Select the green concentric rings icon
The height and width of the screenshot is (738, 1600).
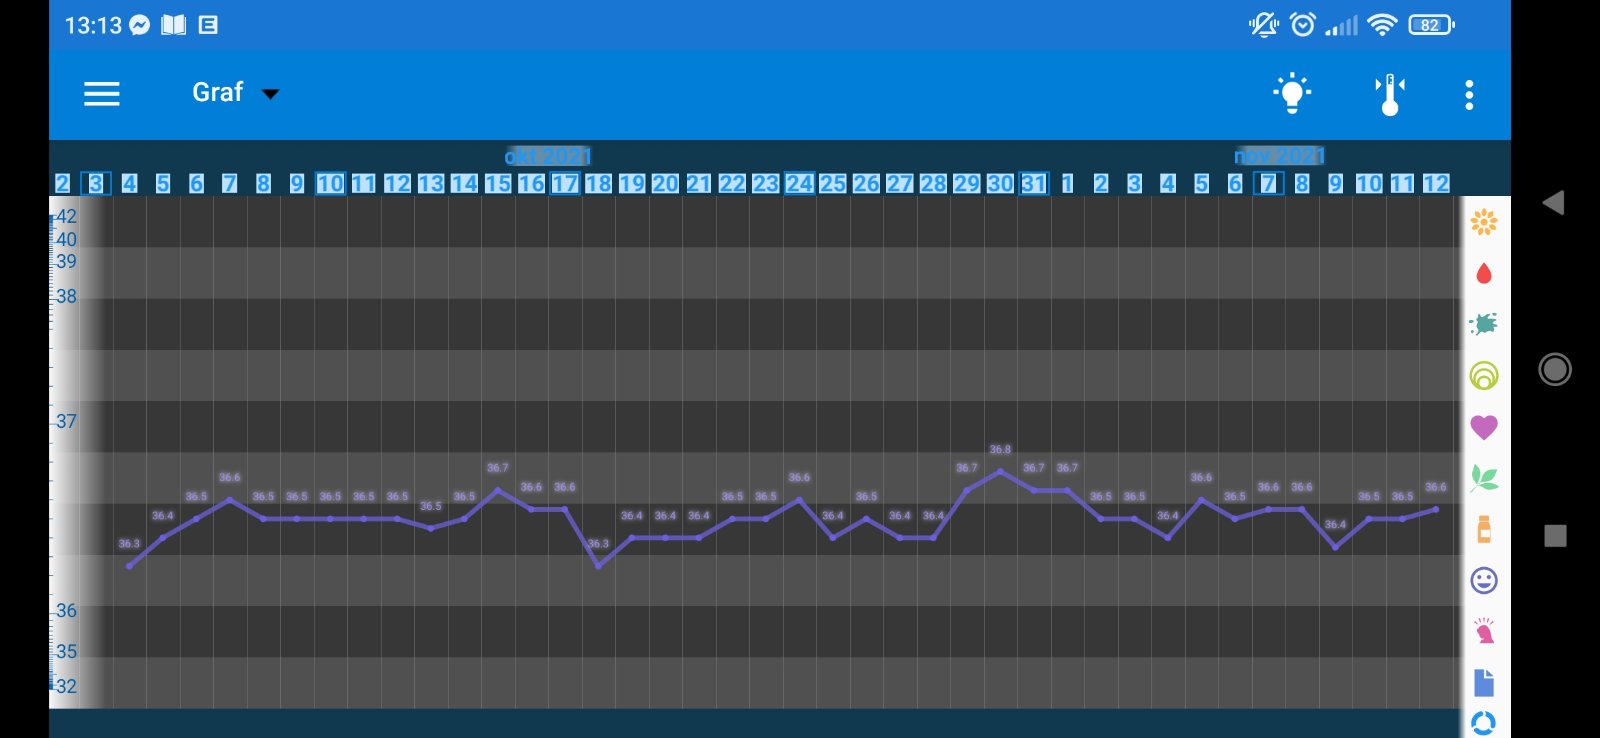[x=1484, y=376]
